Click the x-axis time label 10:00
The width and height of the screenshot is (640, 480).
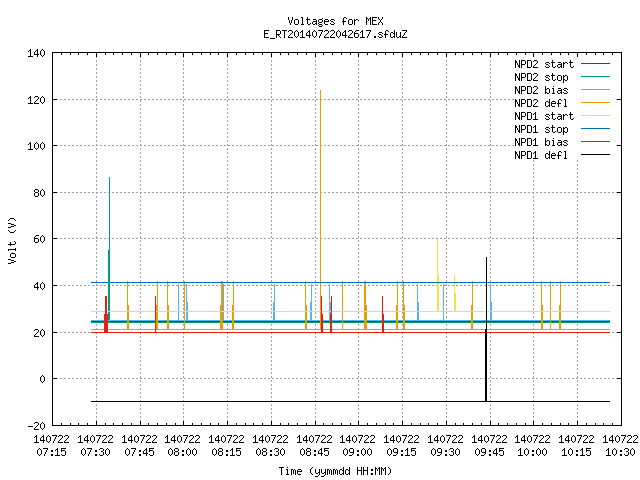pos(533,453)
